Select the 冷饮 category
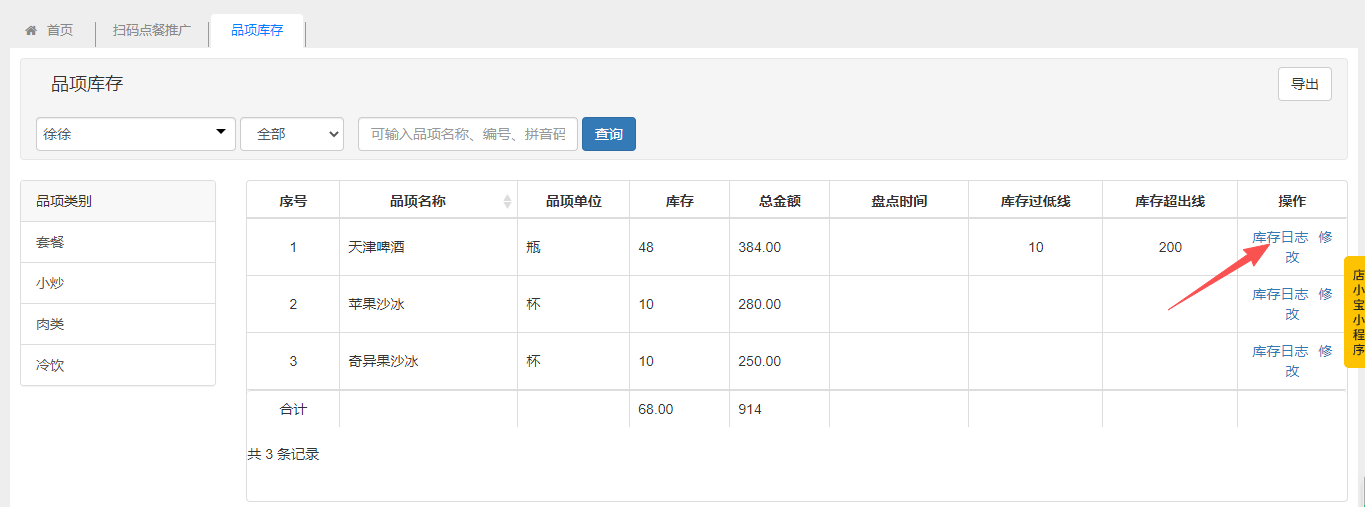This screenshot has width=1365, height=507. click(118, 365)
